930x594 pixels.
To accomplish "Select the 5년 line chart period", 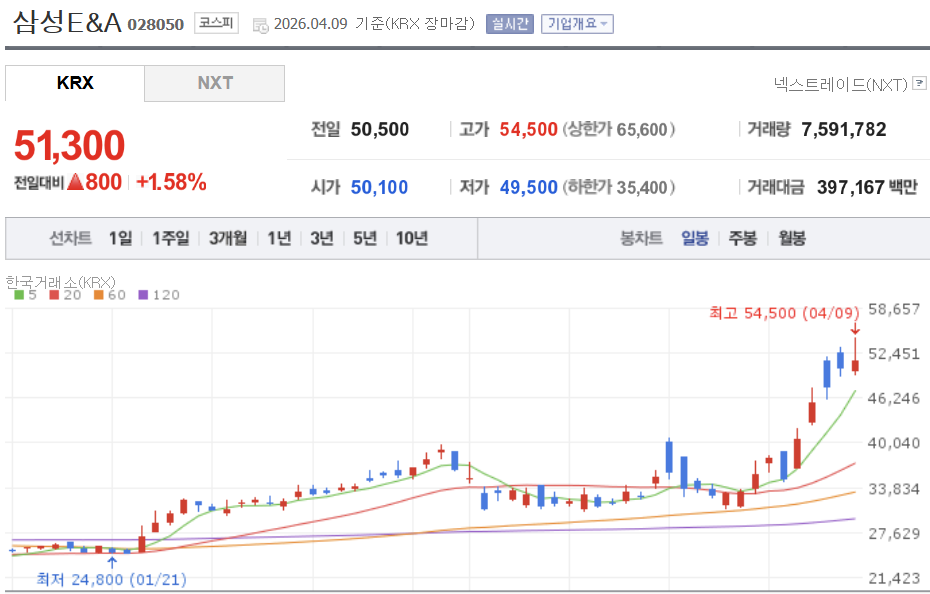I will pyautogui.click(x=365, y=239).
